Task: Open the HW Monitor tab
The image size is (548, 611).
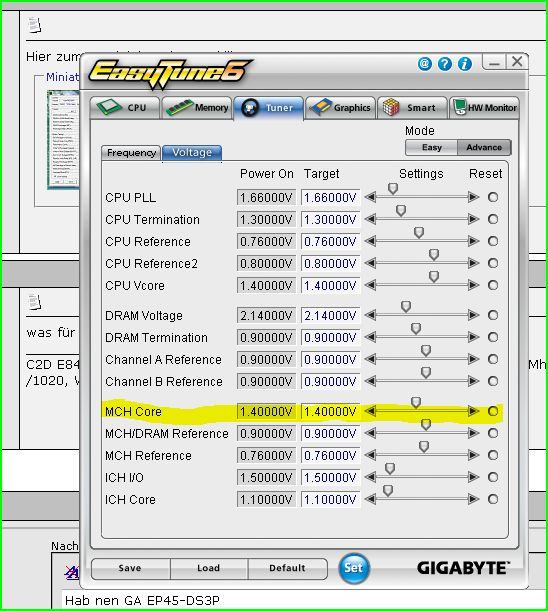Action: [x=484, y=107]
